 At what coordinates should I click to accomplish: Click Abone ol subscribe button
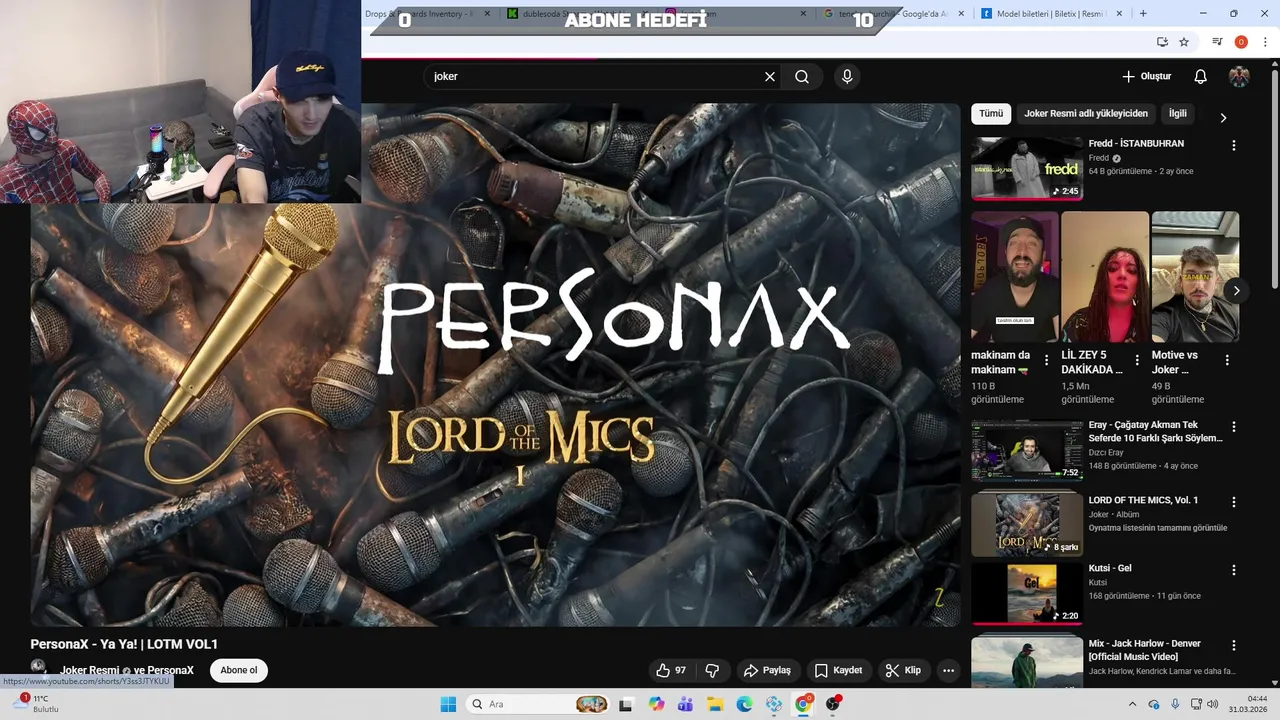pos(239,670)
